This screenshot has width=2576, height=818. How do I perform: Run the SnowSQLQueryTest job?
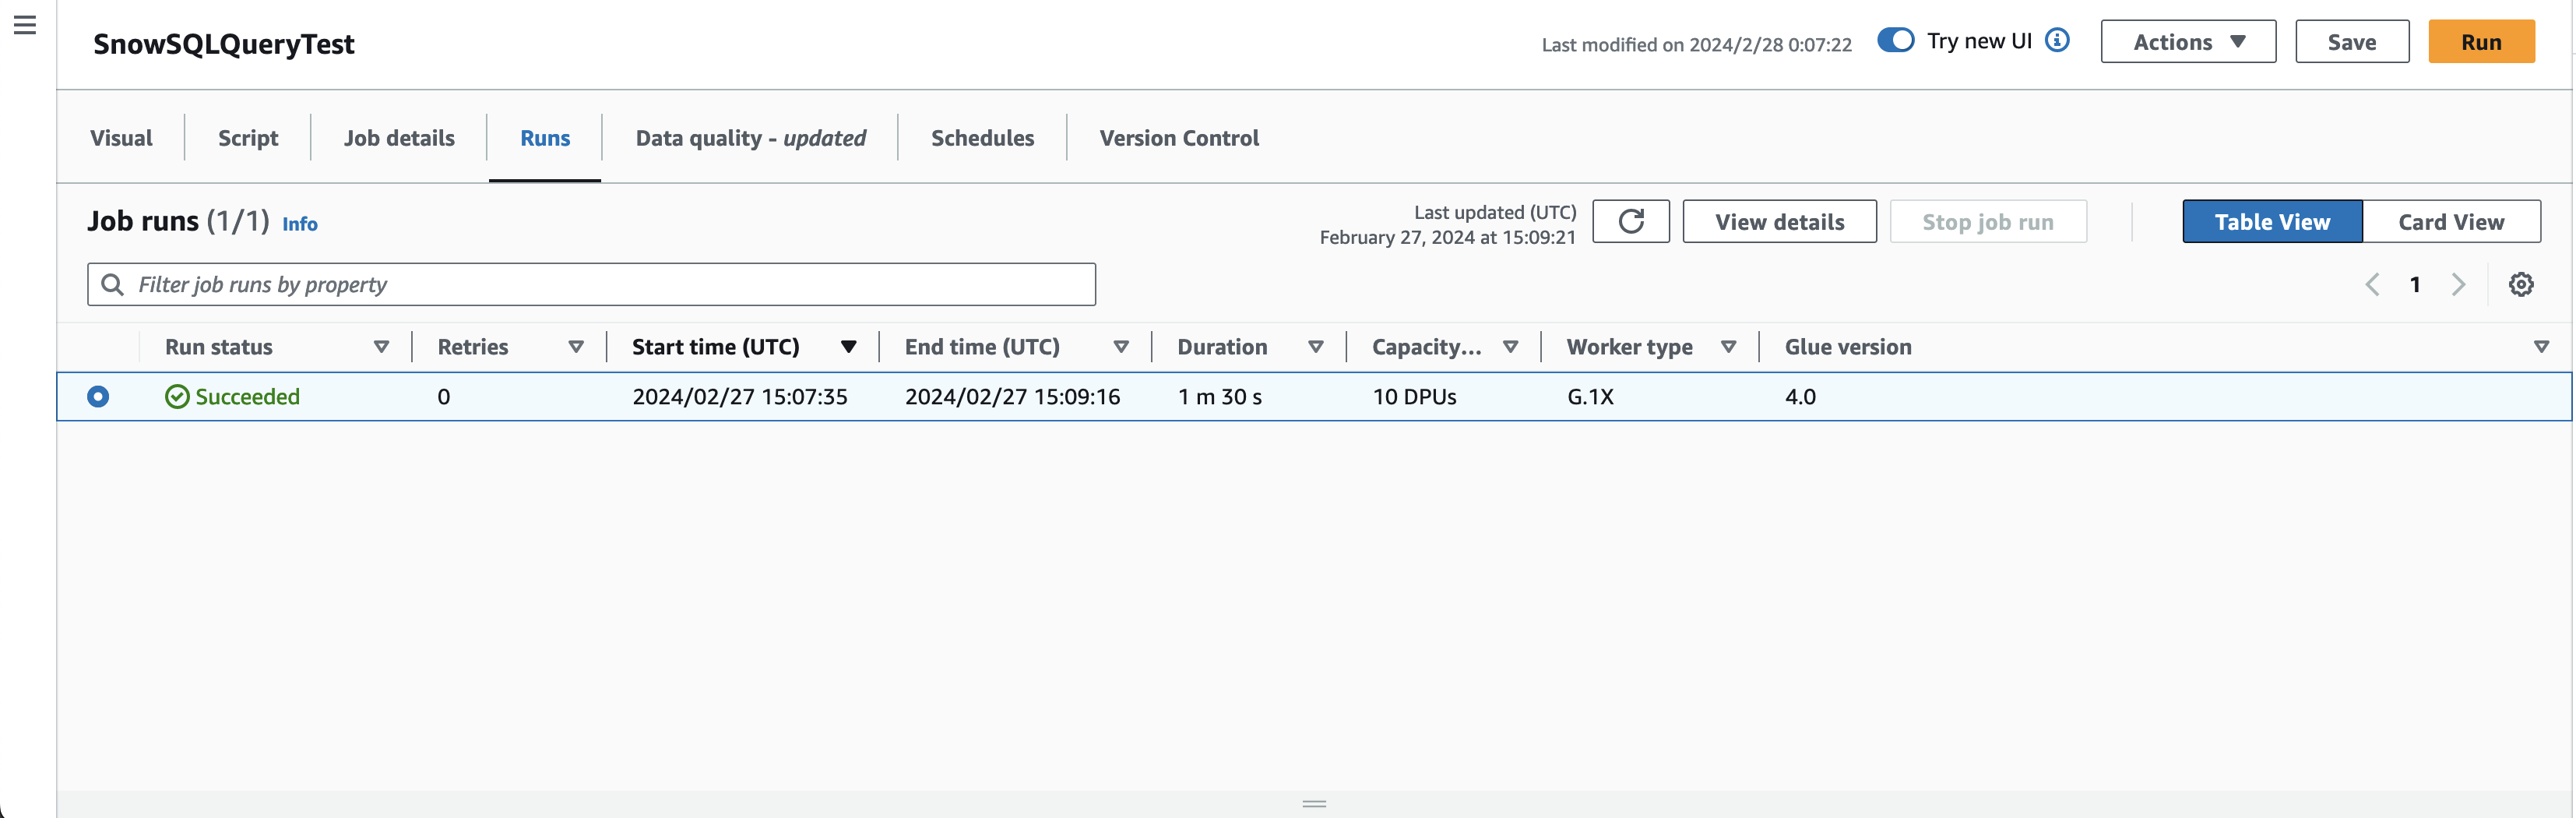[2481, 41]
